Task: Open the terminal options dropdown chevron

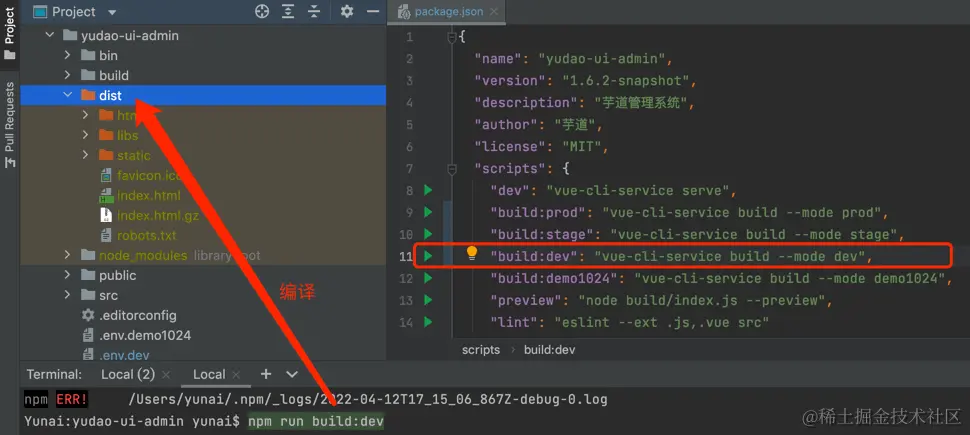Action: [x=292, y=374]
